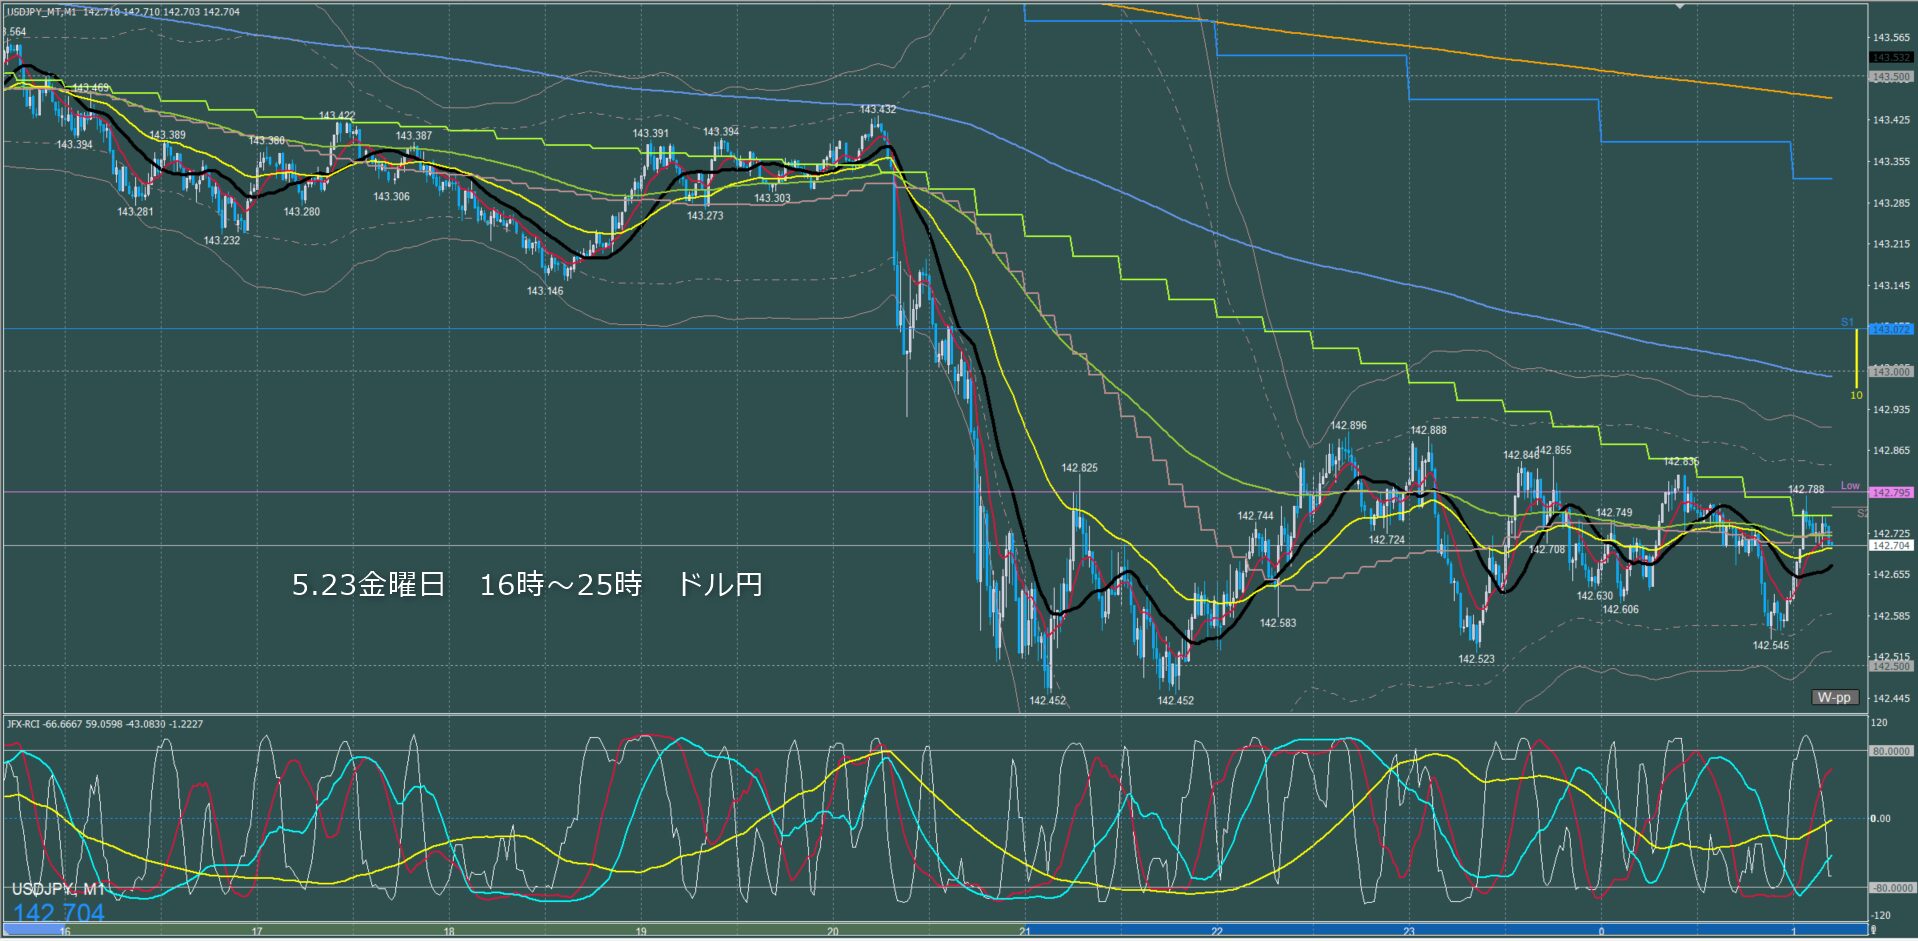Click the 142.825 swing high label
This screenshot has height=941, width=1918.
1079,468
